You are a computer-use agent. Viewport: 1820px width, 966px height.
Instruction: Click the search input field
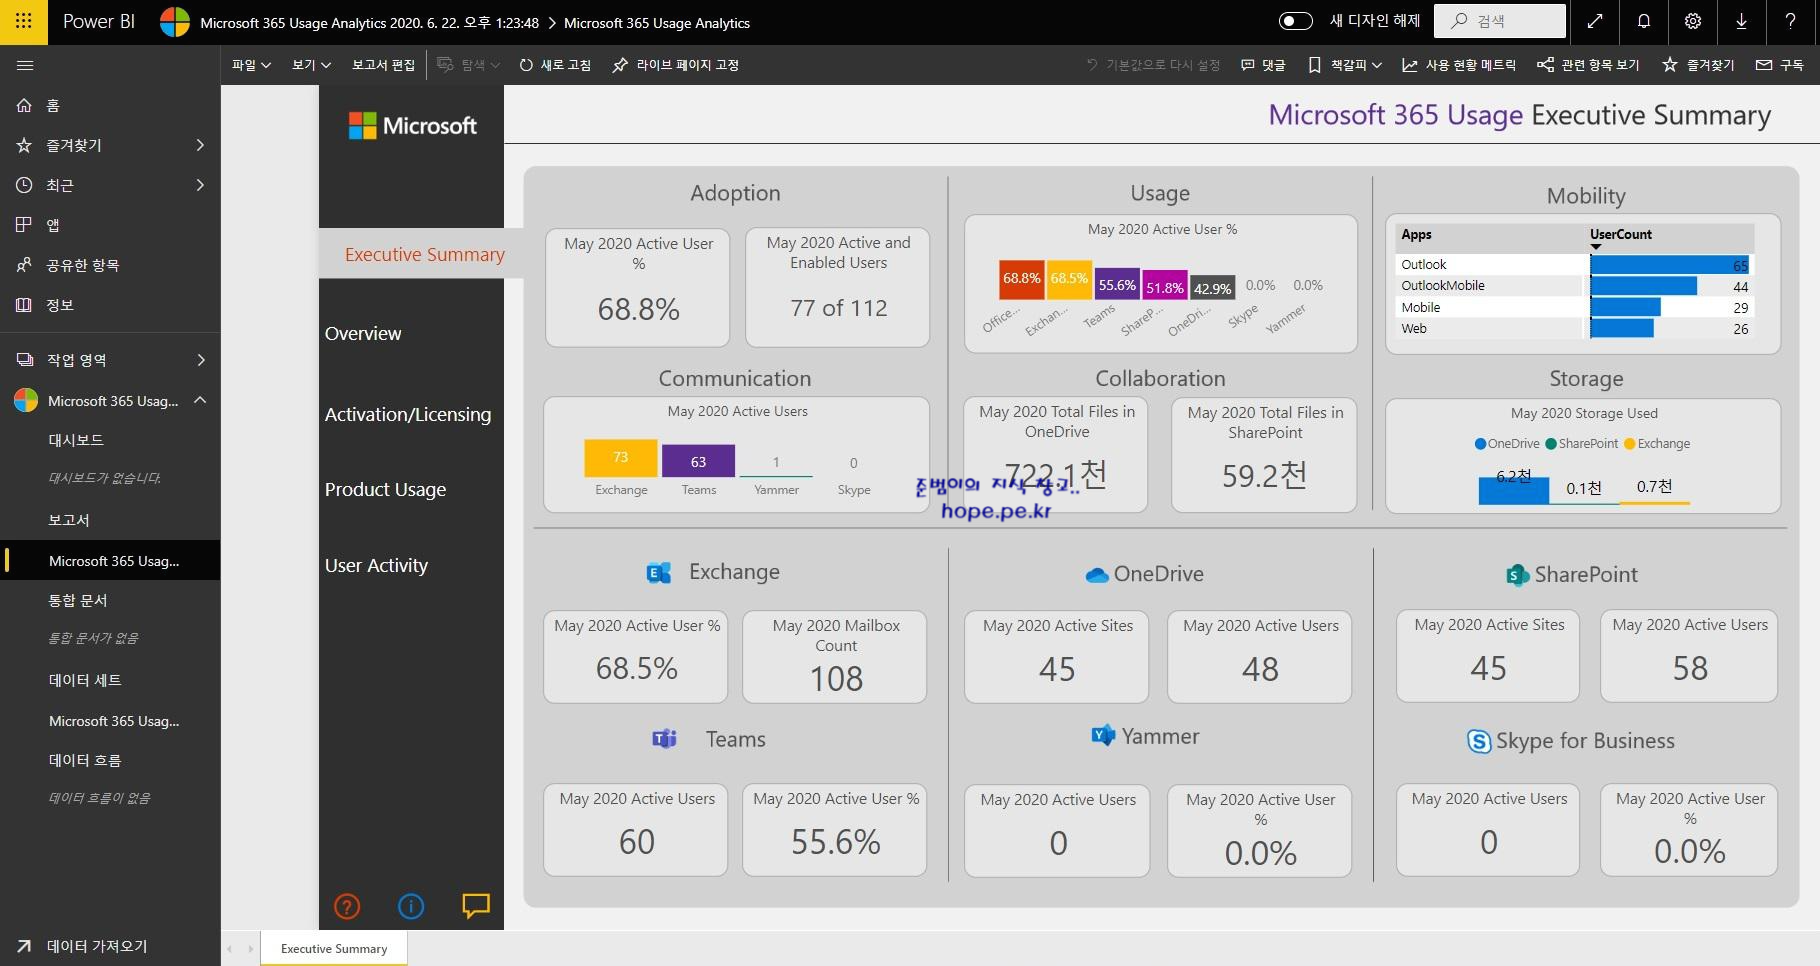tap(1500, 21)
